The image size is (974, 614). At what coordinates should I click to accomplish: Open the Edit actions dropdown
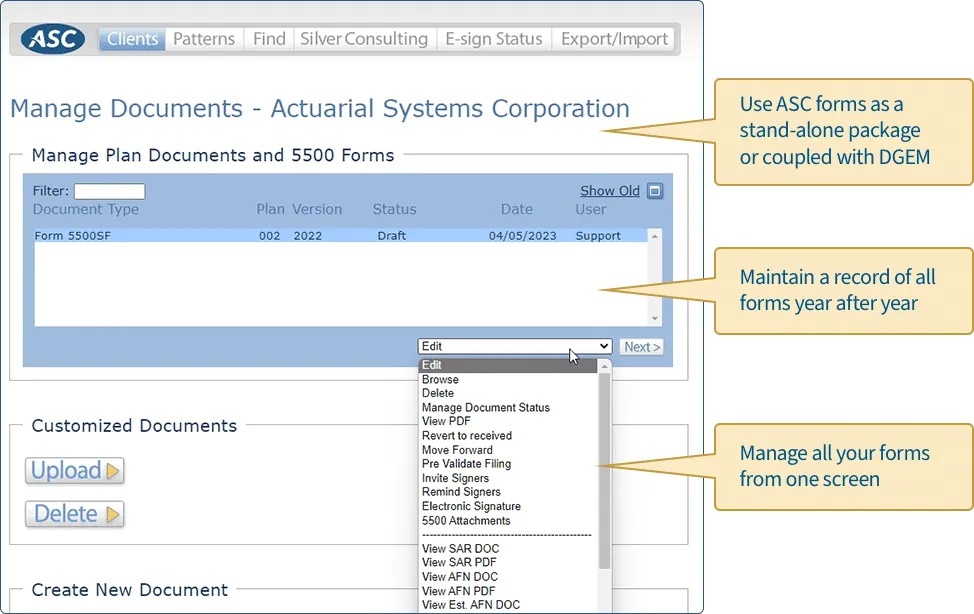coord(514,345)
